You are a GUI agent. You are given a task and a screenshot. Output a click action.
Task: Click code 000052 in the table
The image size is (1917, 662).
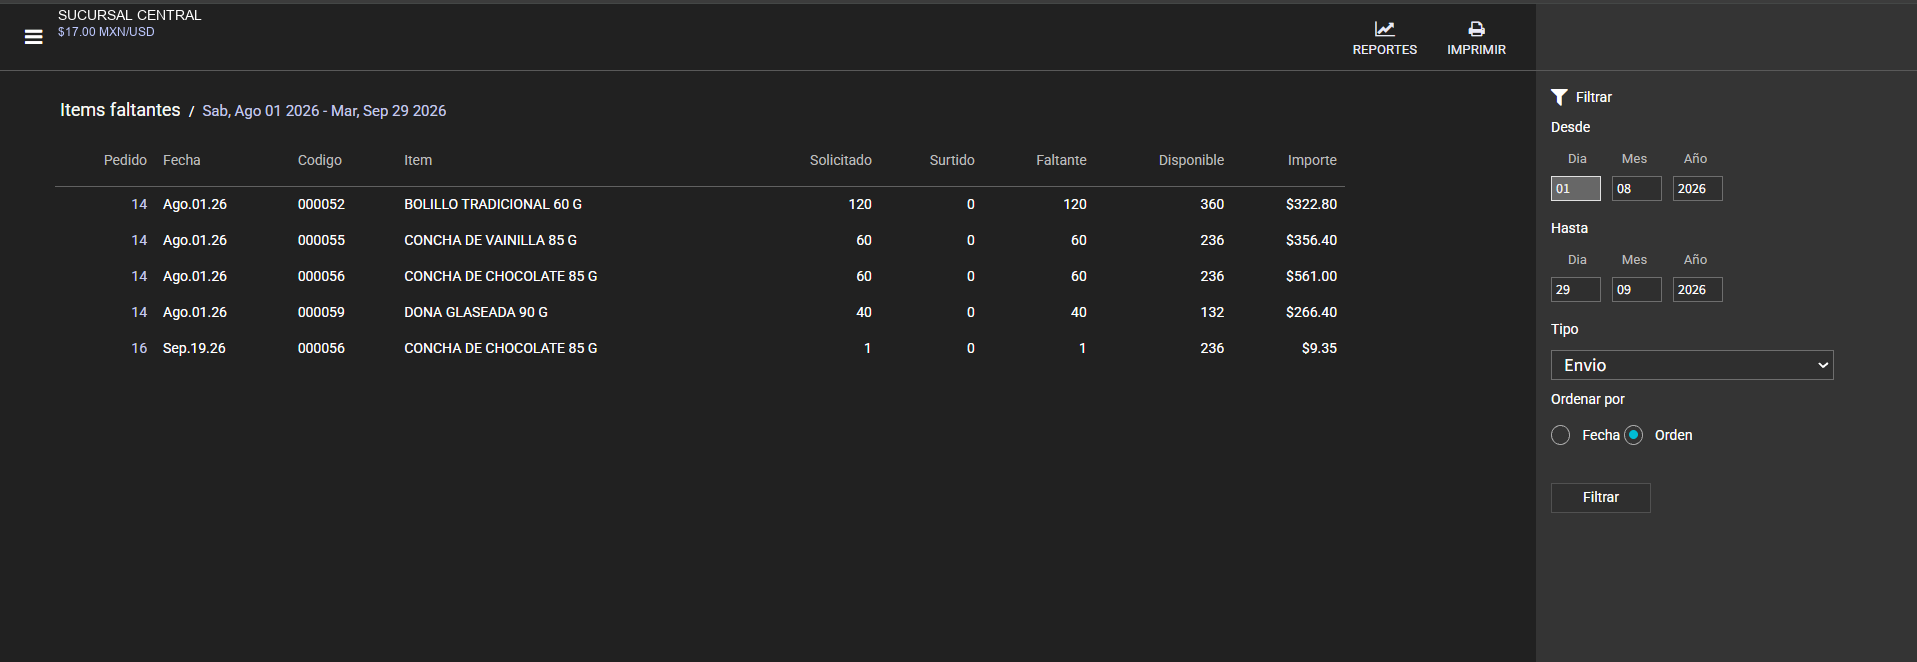[321, 204]
